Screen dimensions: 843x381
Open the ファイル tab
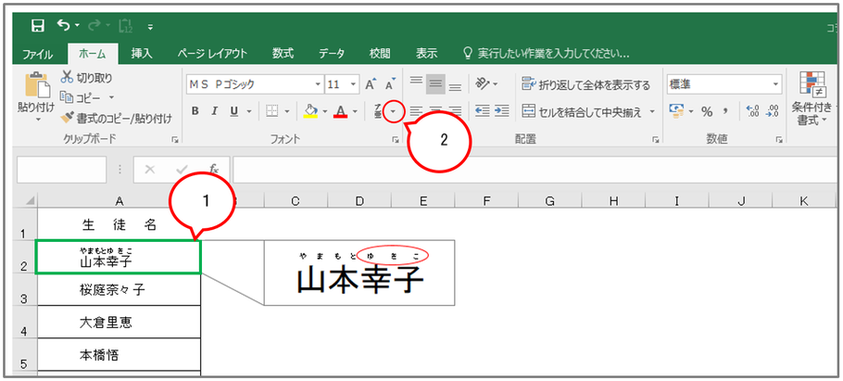[37, 54]
